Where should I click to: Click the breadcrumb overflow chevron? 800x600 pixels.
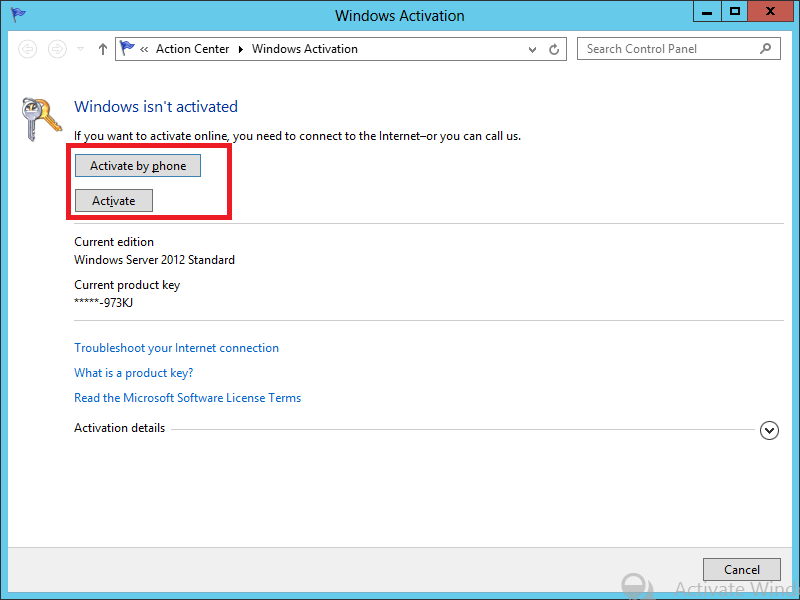(144, 48)
